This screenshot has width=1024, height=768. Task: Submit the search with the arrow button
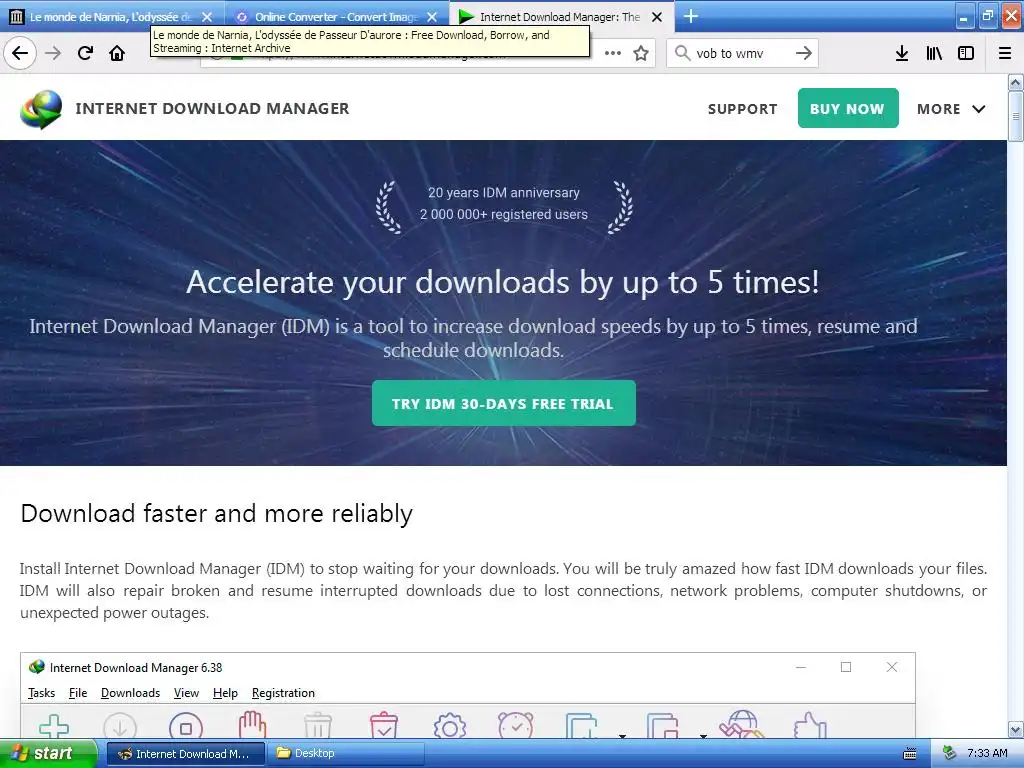click(x=804, y=53)
